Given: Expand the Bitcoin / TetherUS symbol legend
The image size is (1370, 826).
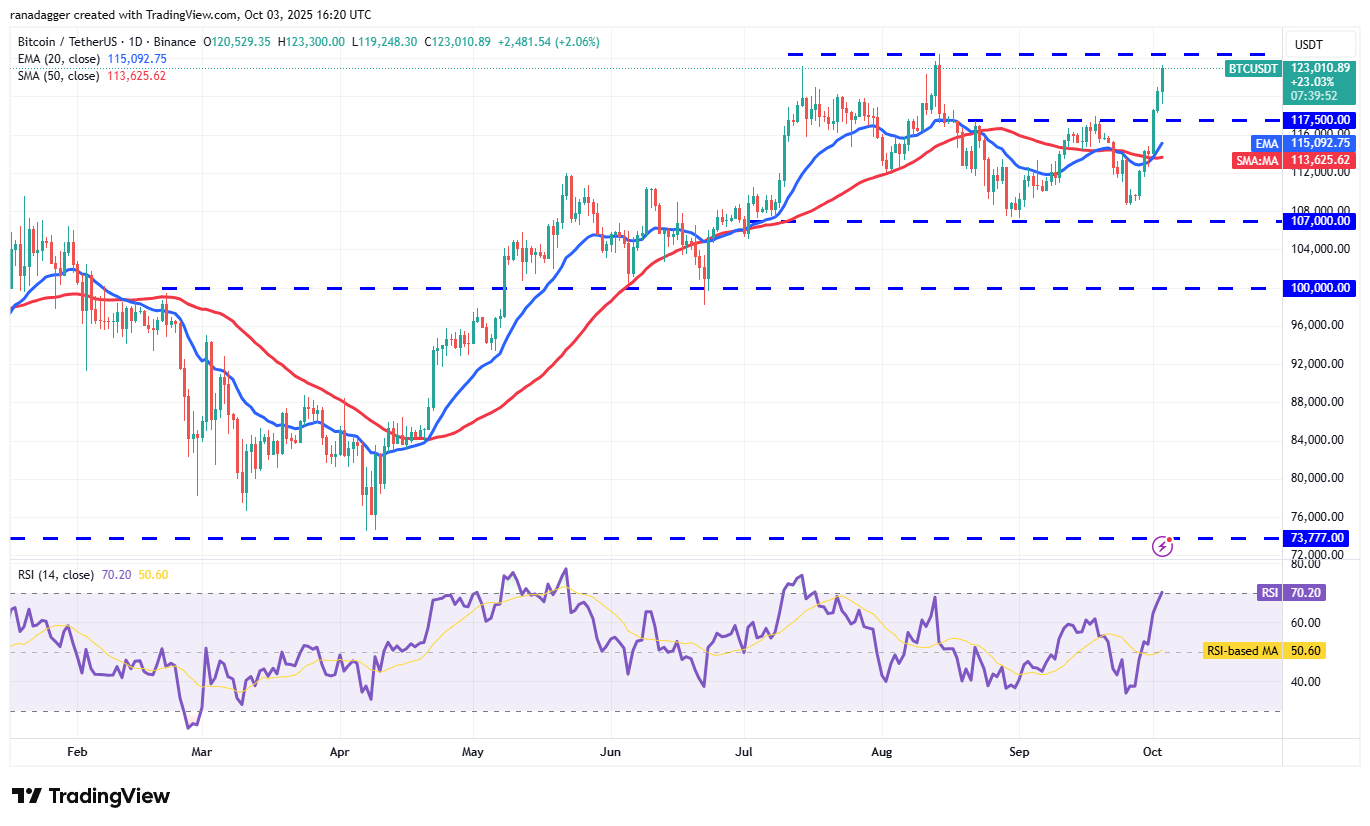Looking at the screenshot, I should [70, 42].
